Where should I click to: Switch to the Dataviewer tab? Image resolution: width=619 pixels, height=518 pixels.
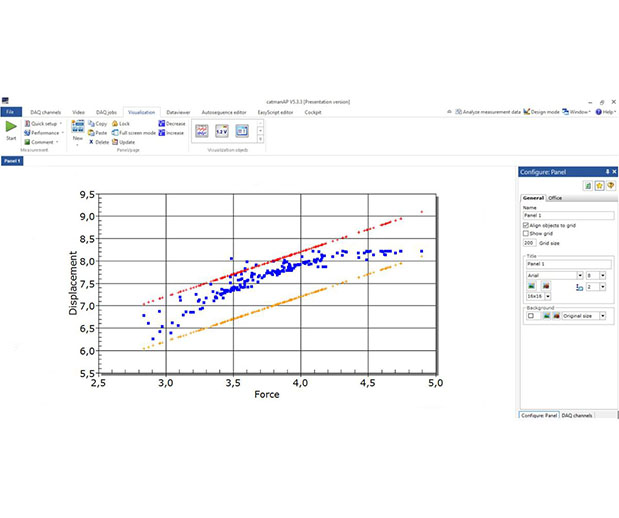pyautogui.click(x=178, y=112)
